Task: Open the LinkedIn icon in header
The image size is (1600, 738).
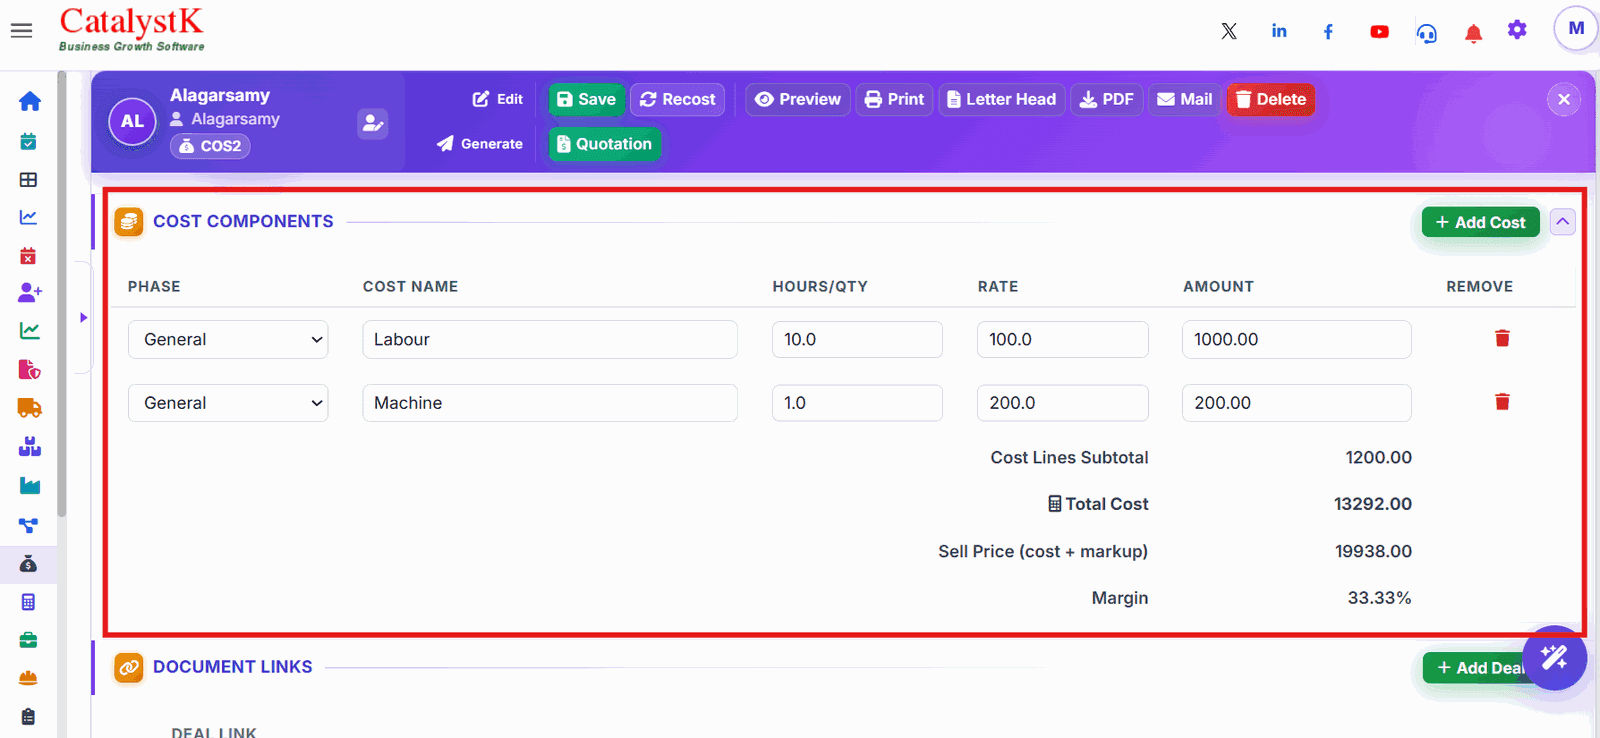Action: pyautogui.click(x=1279, y=31)
